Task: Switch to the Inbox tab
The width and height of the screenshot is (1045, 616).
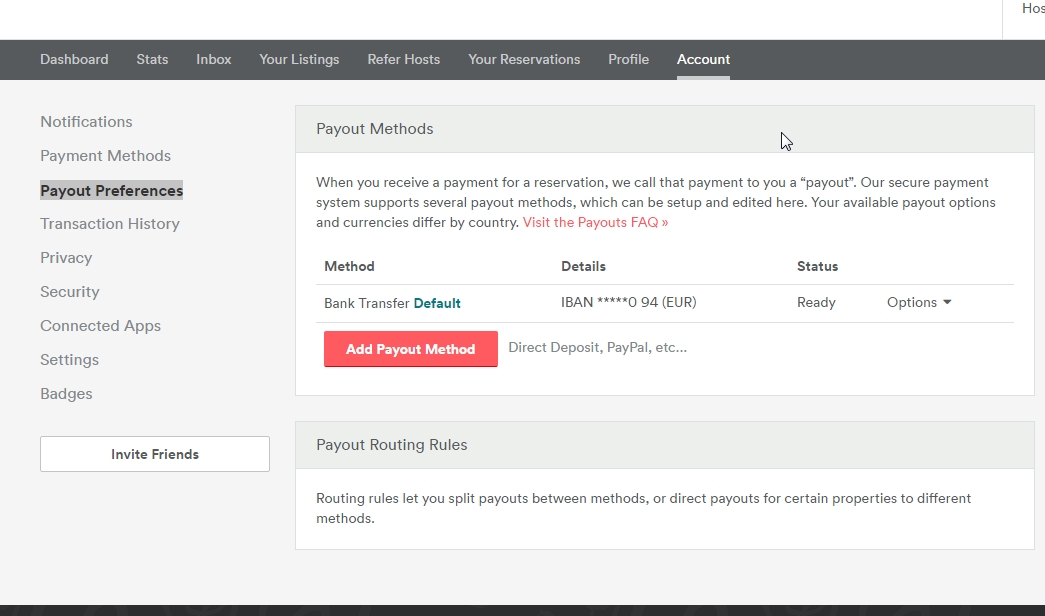Action: [x=213, y=60]
